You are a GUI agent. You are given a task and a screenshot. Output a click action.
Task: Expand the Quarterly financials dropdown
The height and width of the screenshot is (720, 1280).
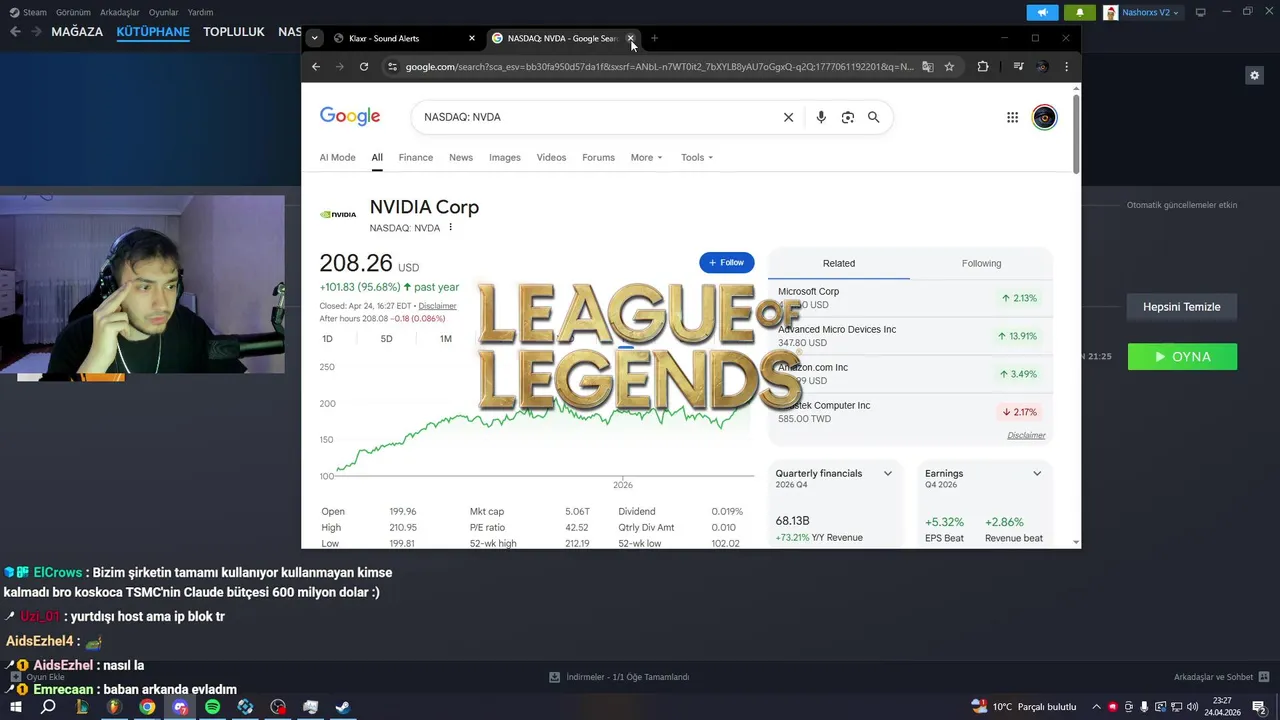pos(887,473)
